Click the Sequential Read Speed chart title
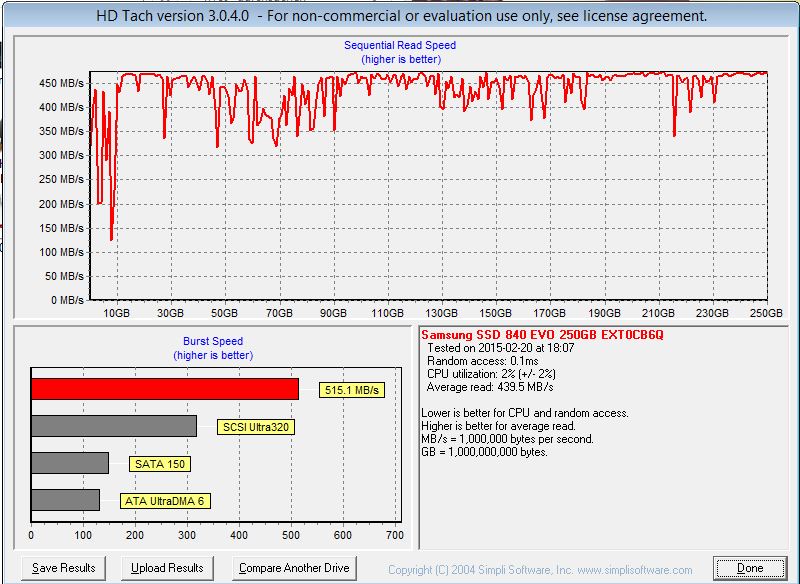The height and width of the screenshot is (584, 800). click(x=400, y=45)
